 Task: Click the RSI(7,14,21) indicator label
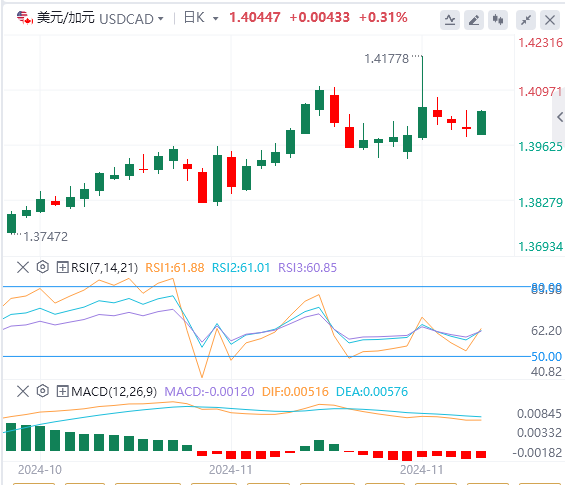[104, 268]
